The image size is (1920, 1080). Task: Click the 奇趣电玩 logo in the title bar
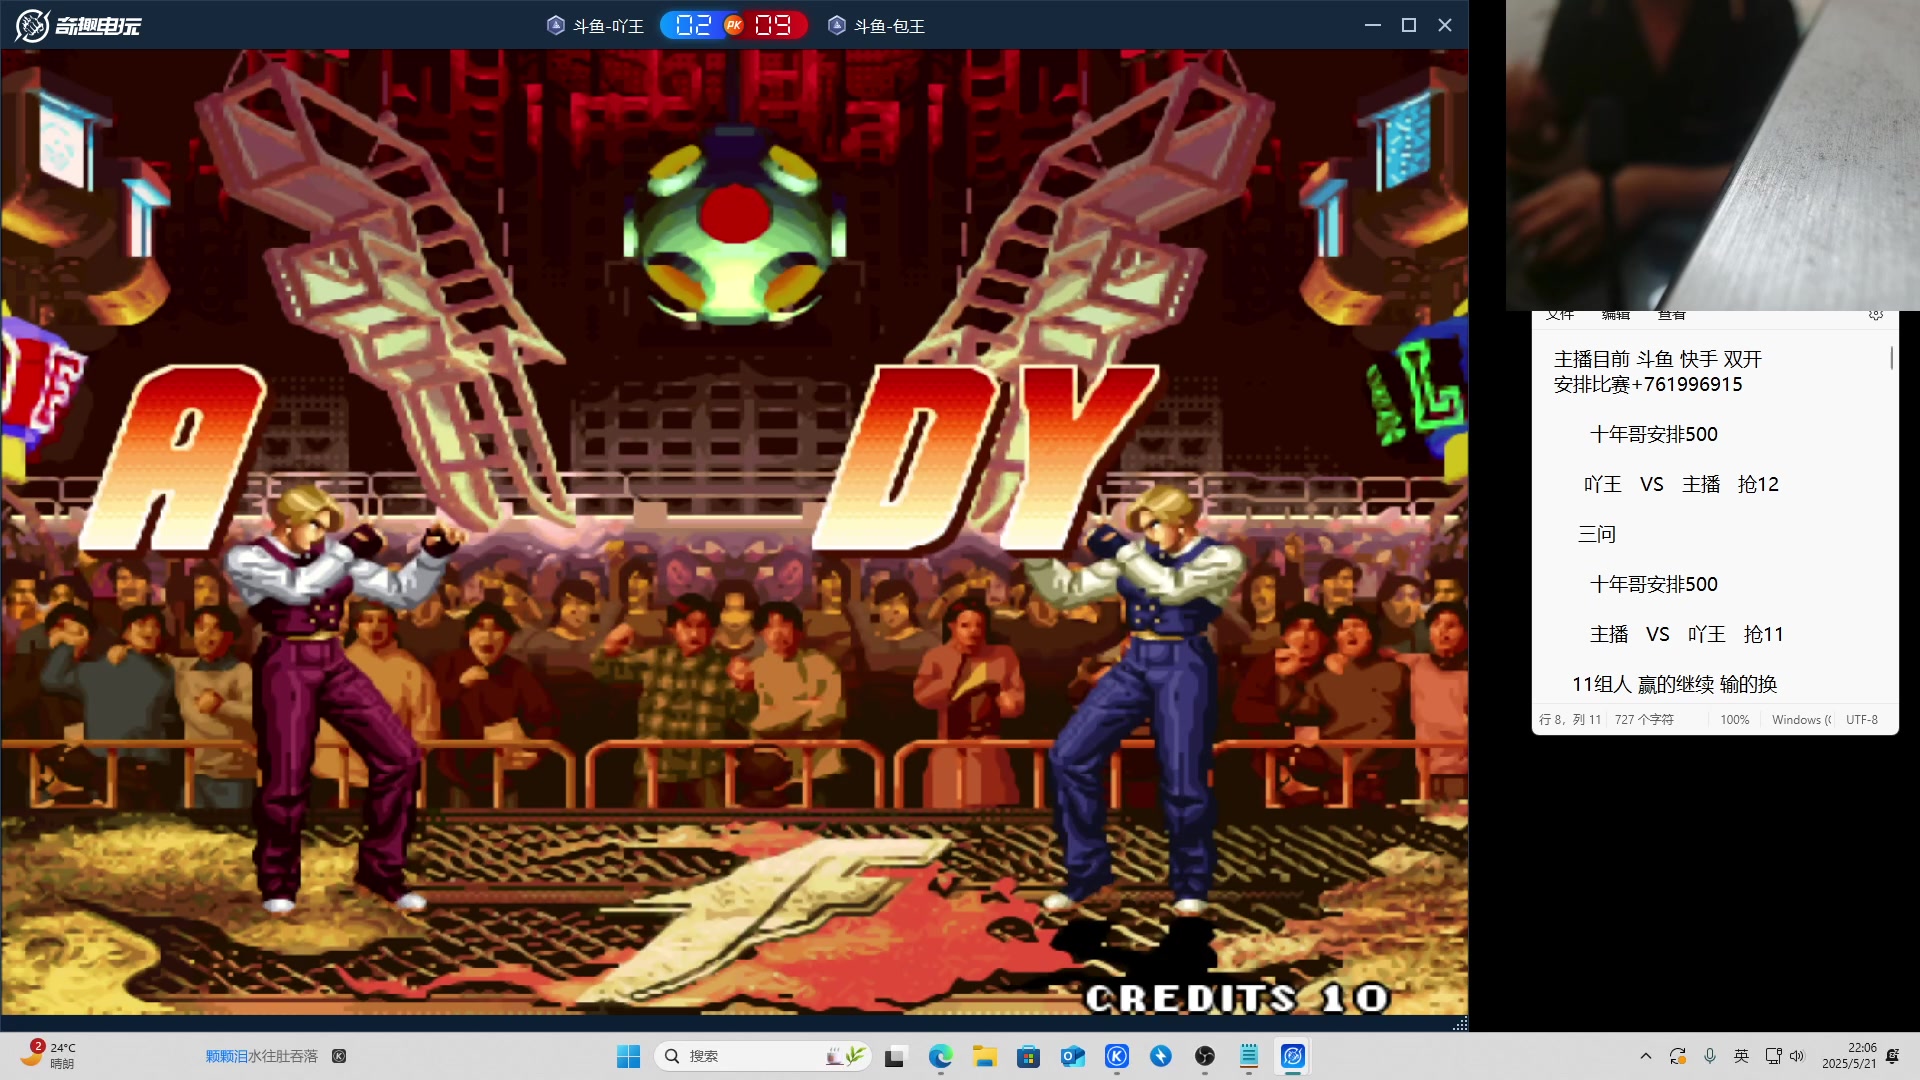[x=78, y=25]
